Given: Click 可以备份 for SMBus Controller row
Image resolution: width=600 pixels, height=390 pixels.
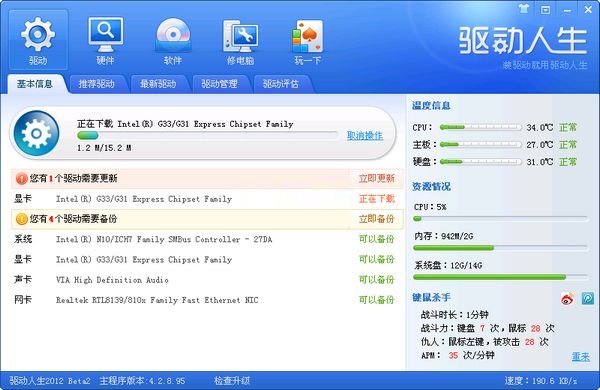Looking at the screenshot, I should click(377, 239).
